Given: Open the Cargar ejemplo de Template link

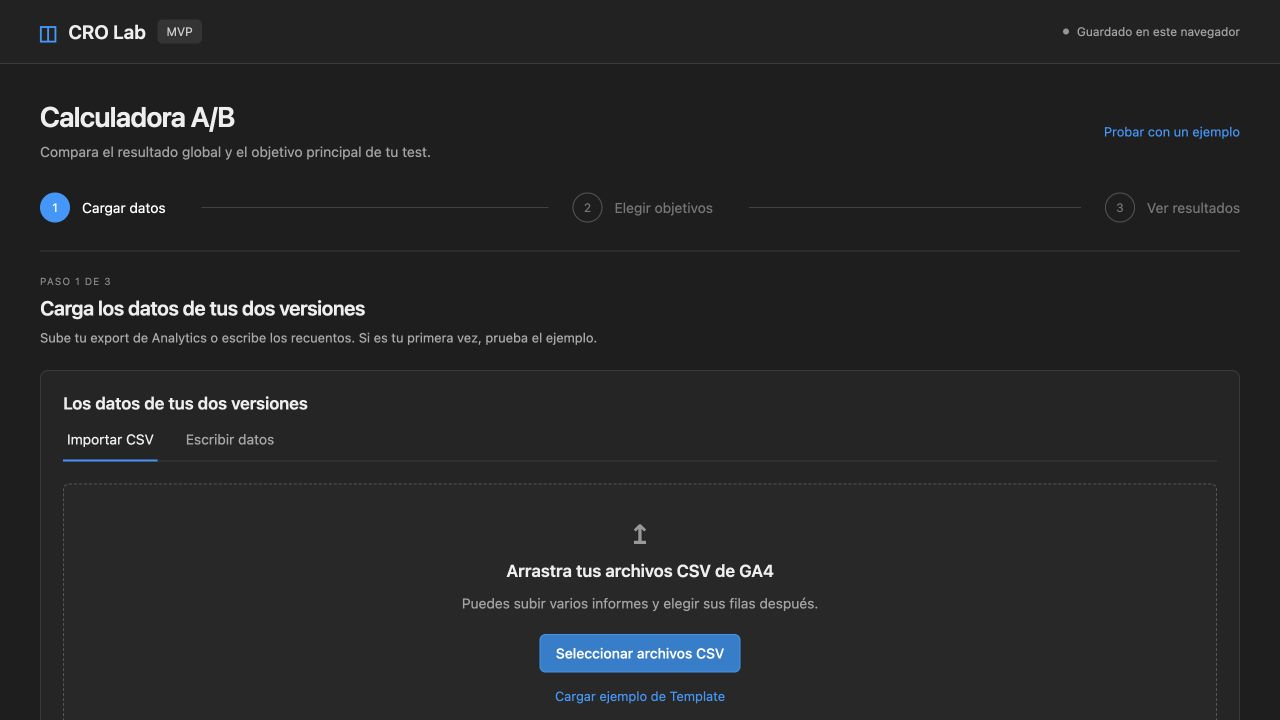Looking at the screenshot, I should (640, 696).
